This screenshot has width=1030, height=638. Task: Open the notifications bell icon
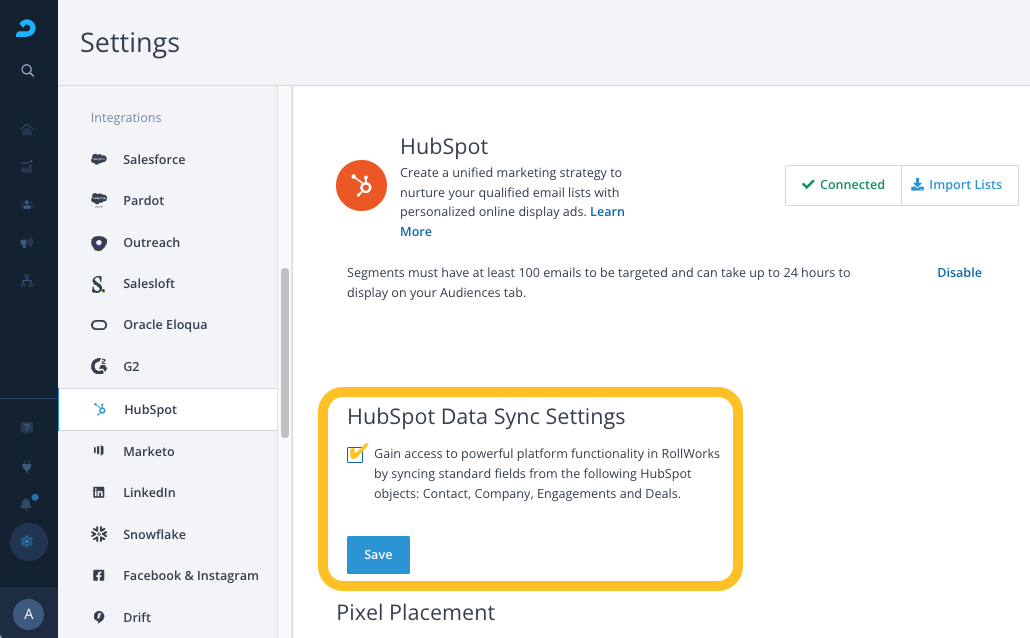click(27, 504)
